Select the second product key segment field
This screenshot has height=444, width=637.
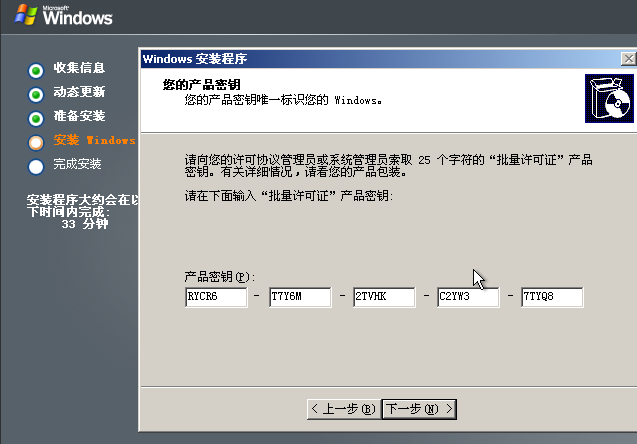tap(299, 297)
